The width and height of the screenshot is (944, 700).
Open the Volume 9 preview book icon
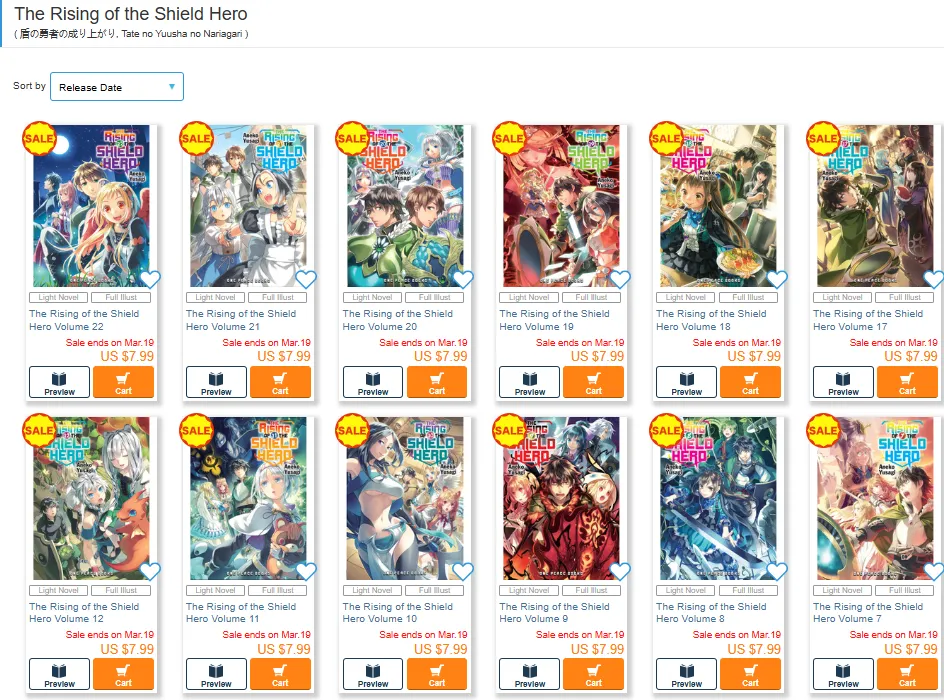pos(530,674)
